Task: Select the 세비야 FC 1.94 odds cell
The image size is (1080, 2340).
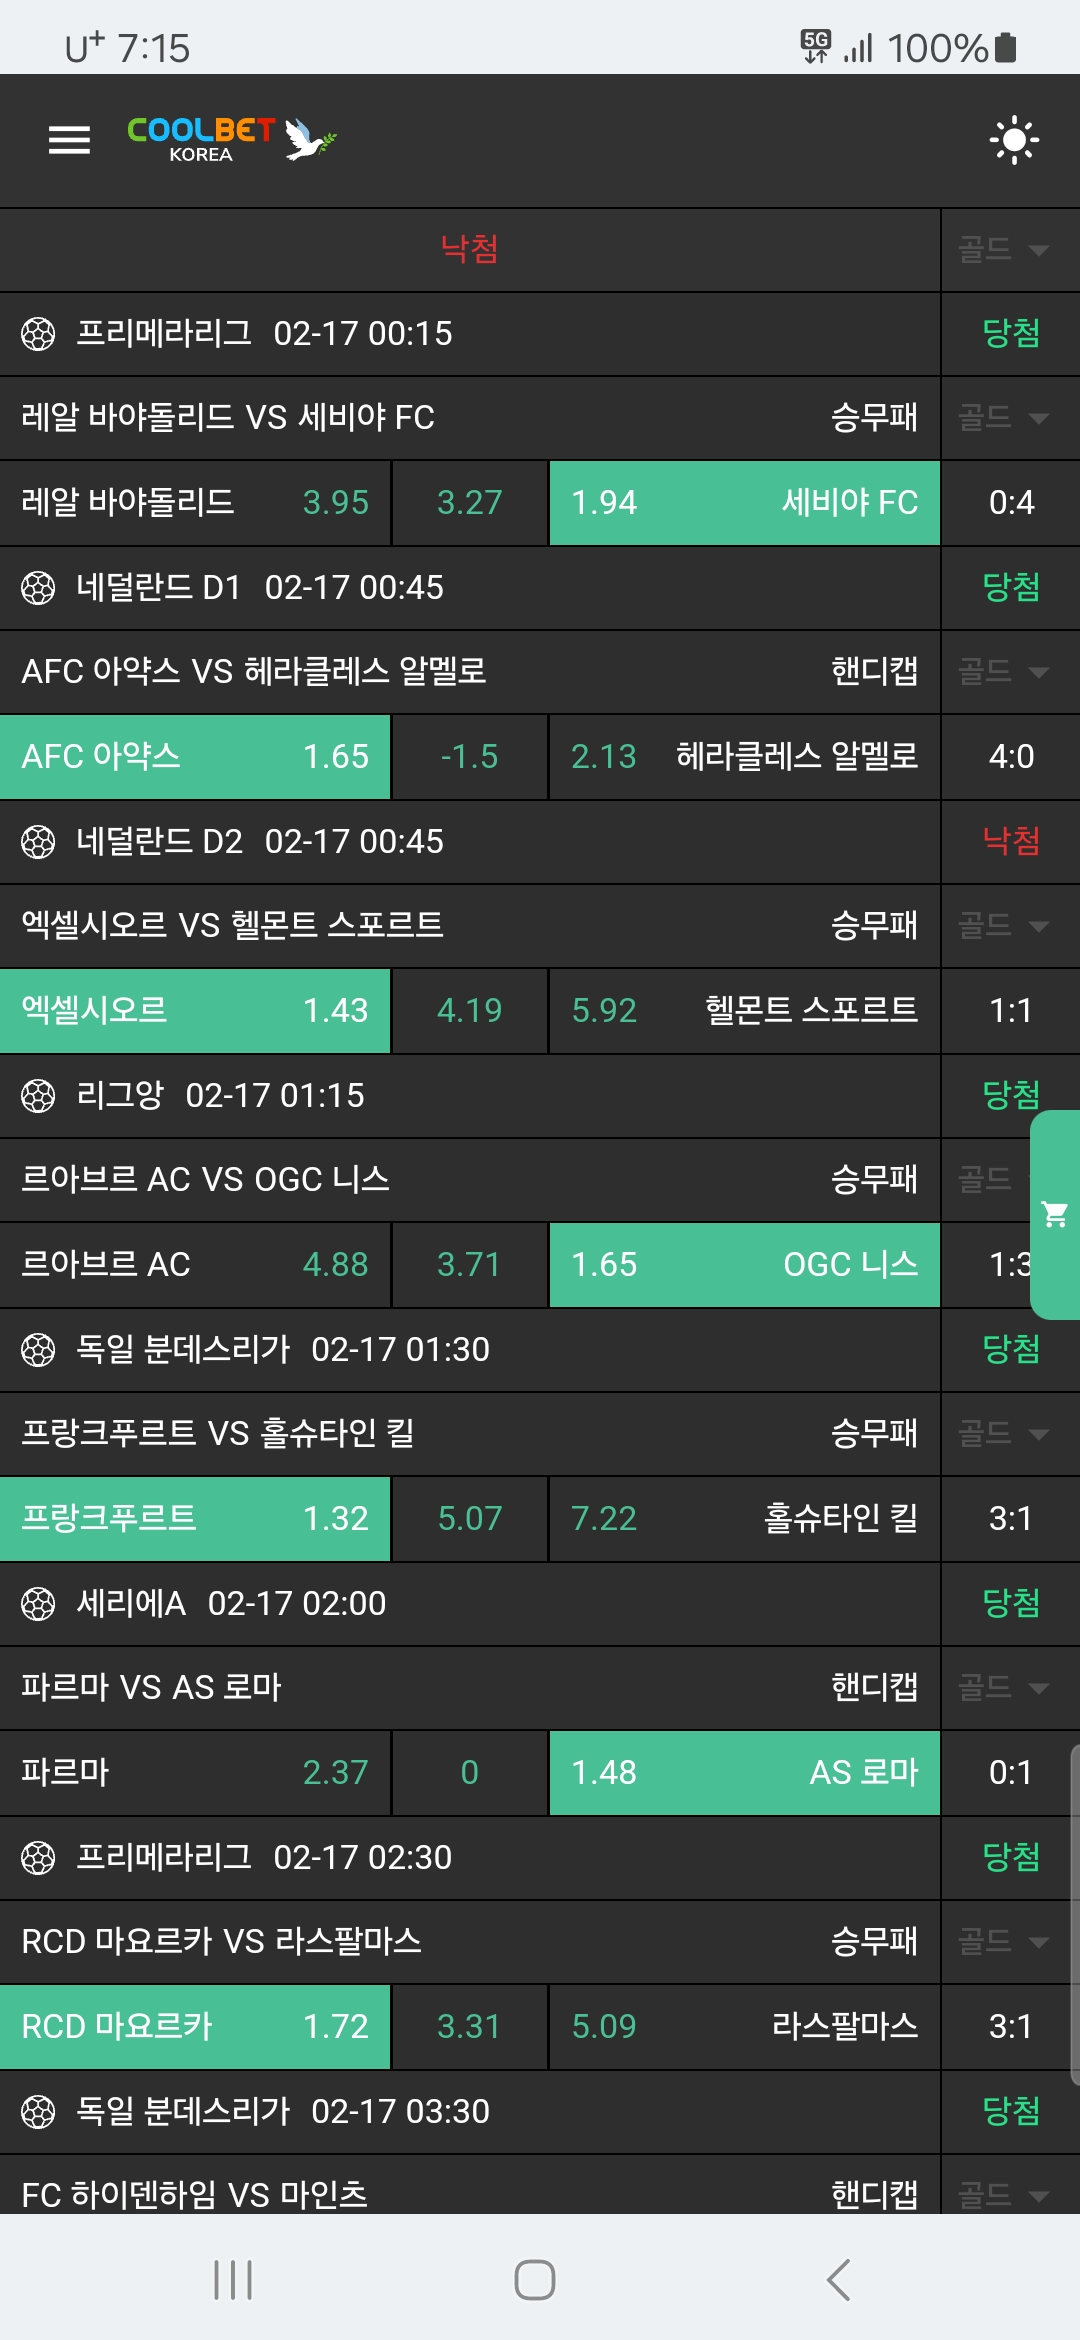Action: (744, 502)
